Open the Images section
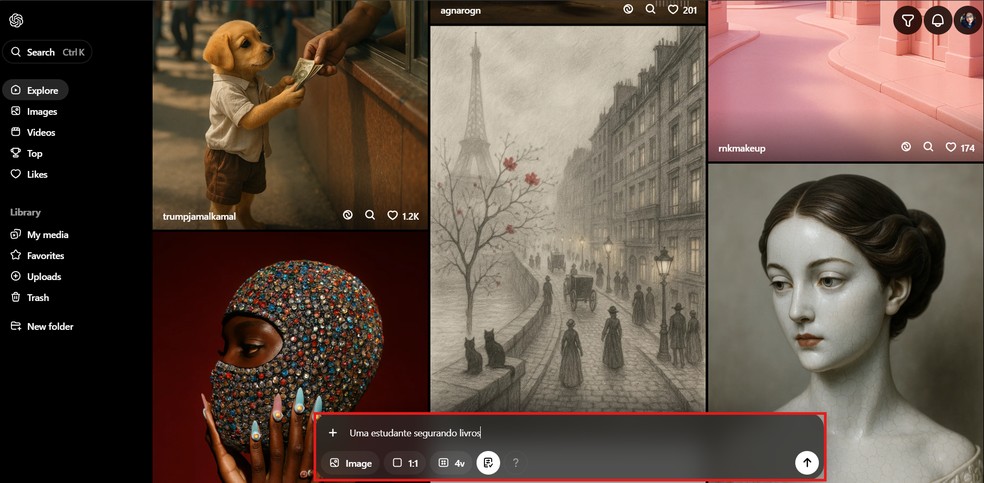The width and height of the screenshot is (984, 483). [34, 112]
